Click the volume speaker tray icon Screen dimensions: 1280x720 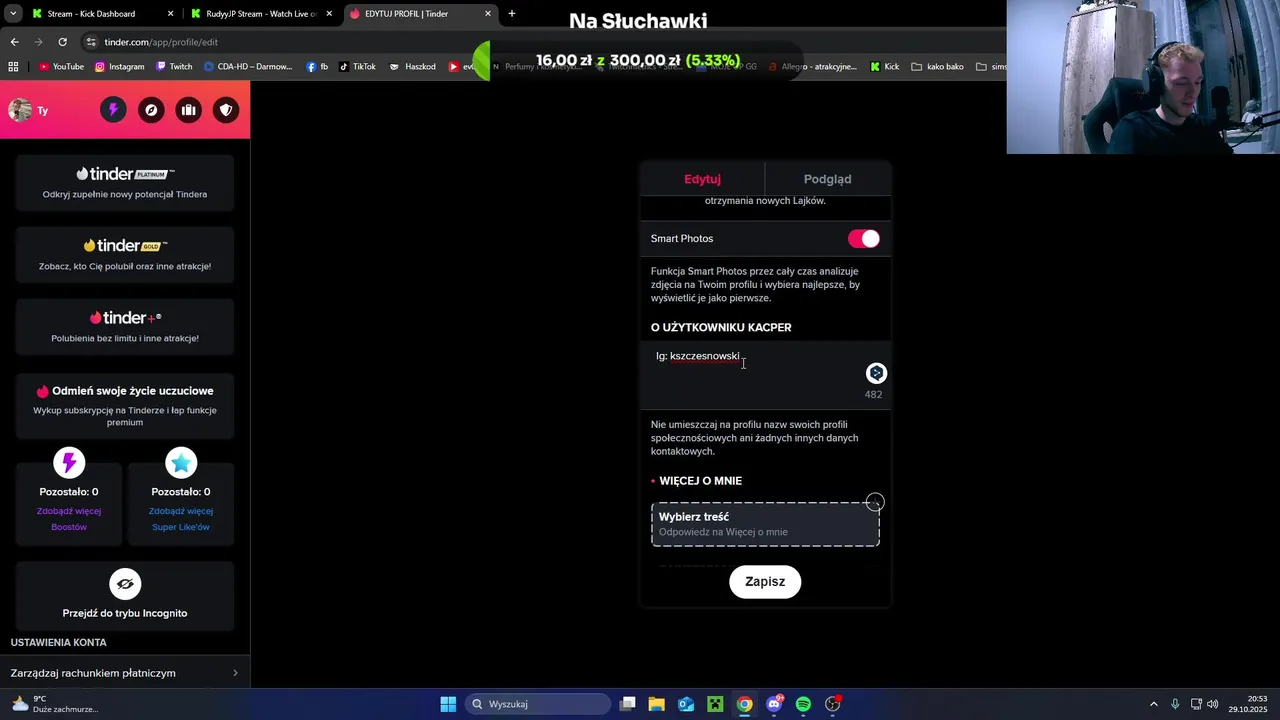coord(1212,704)
